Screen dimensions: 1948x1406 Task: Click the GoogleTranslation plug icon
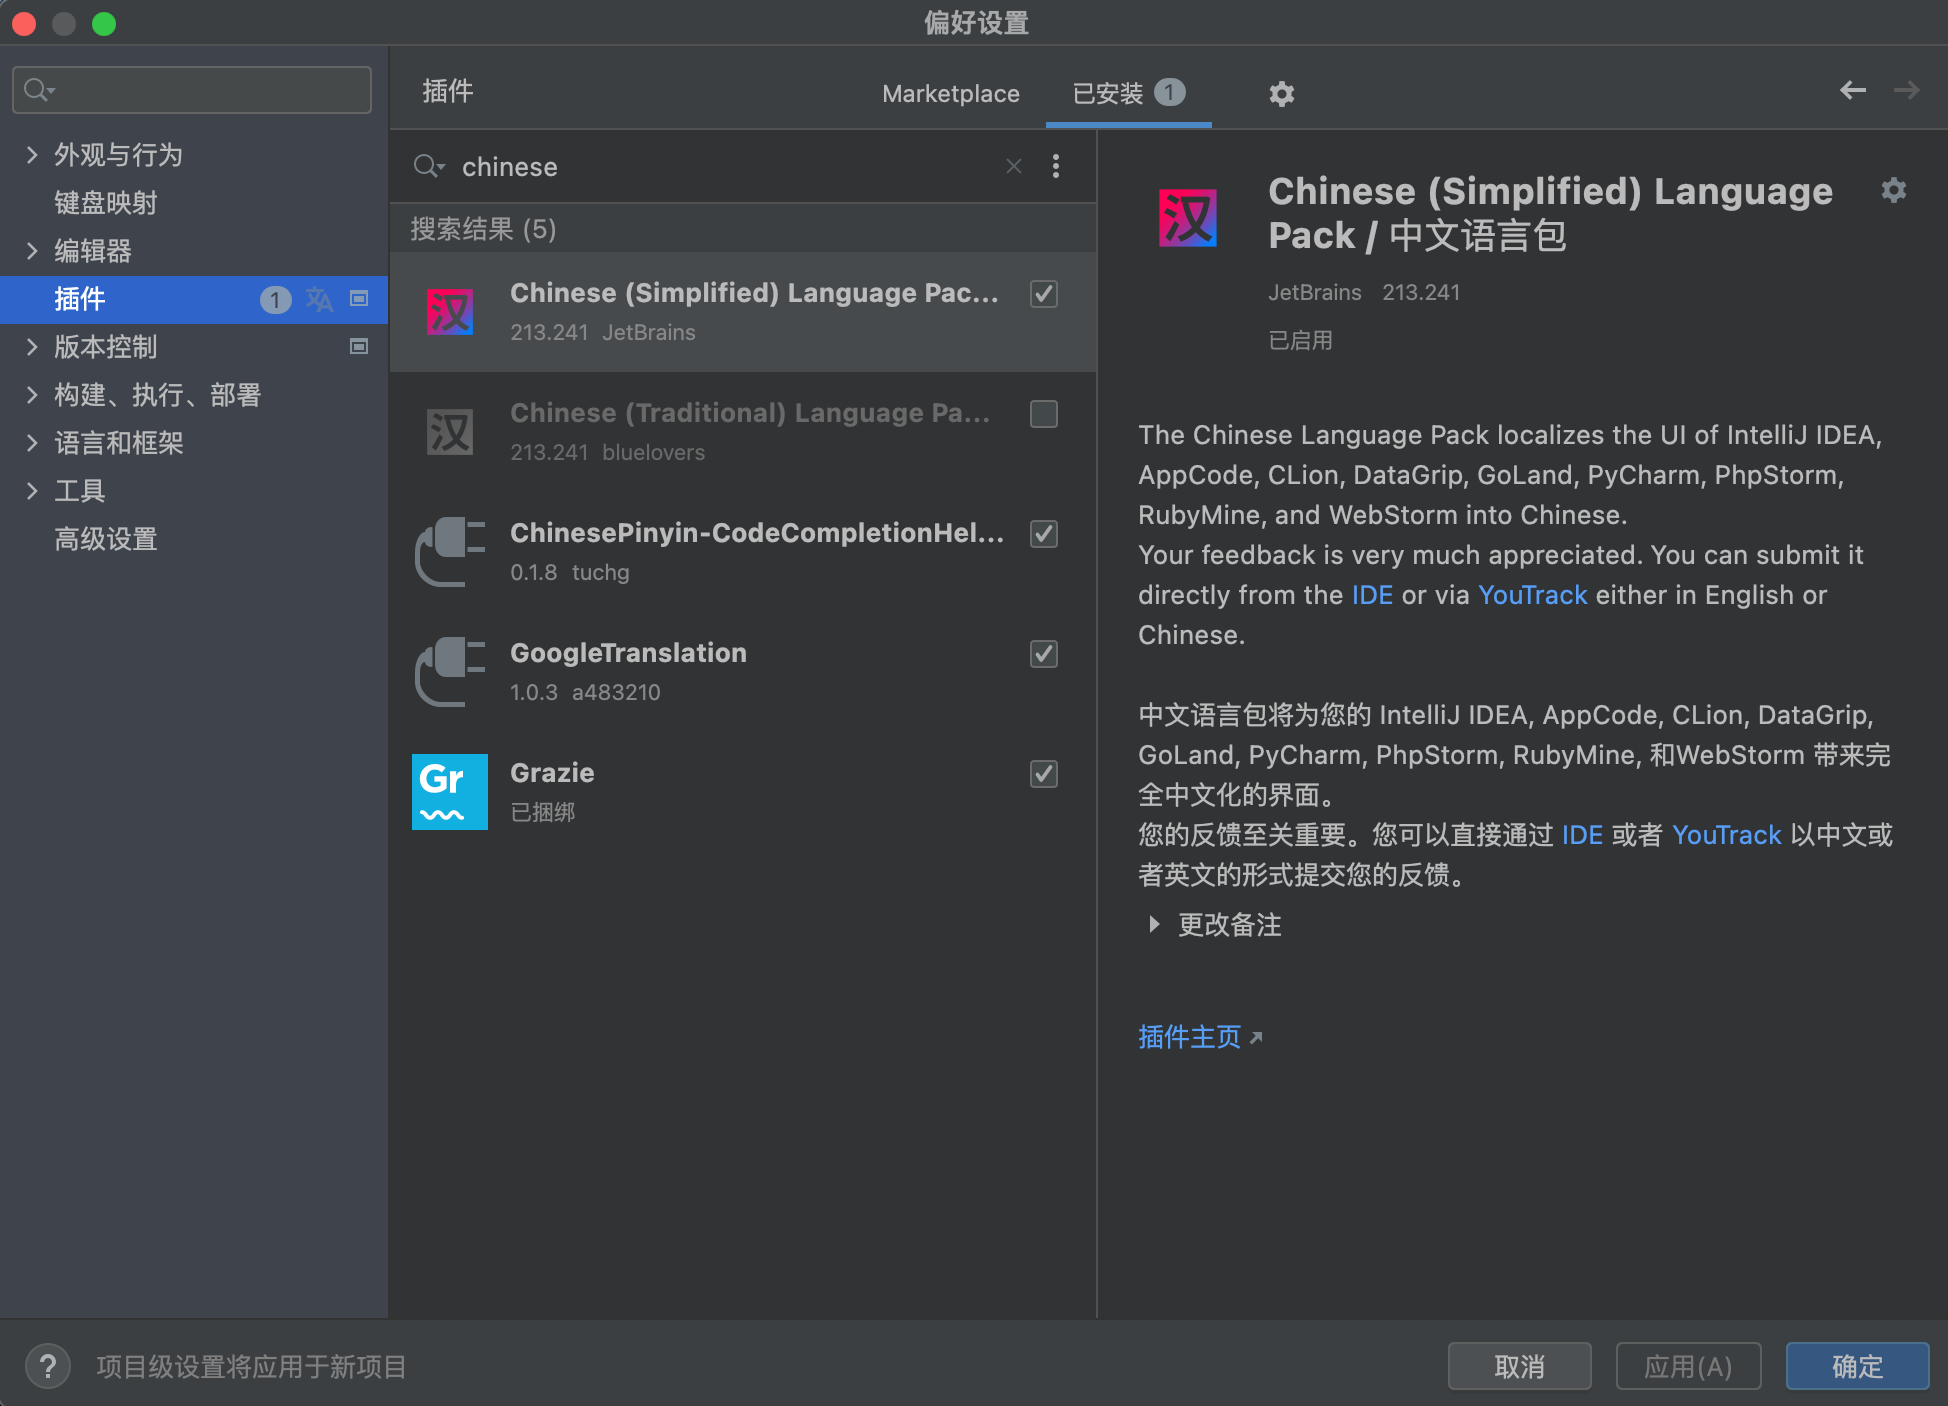pyautogui.click(x=449, y=671)
